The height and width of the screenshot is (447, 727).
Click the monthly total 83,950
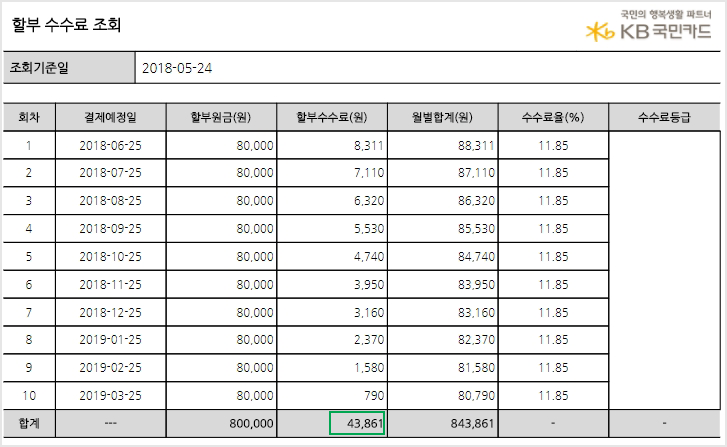(476, 284)
